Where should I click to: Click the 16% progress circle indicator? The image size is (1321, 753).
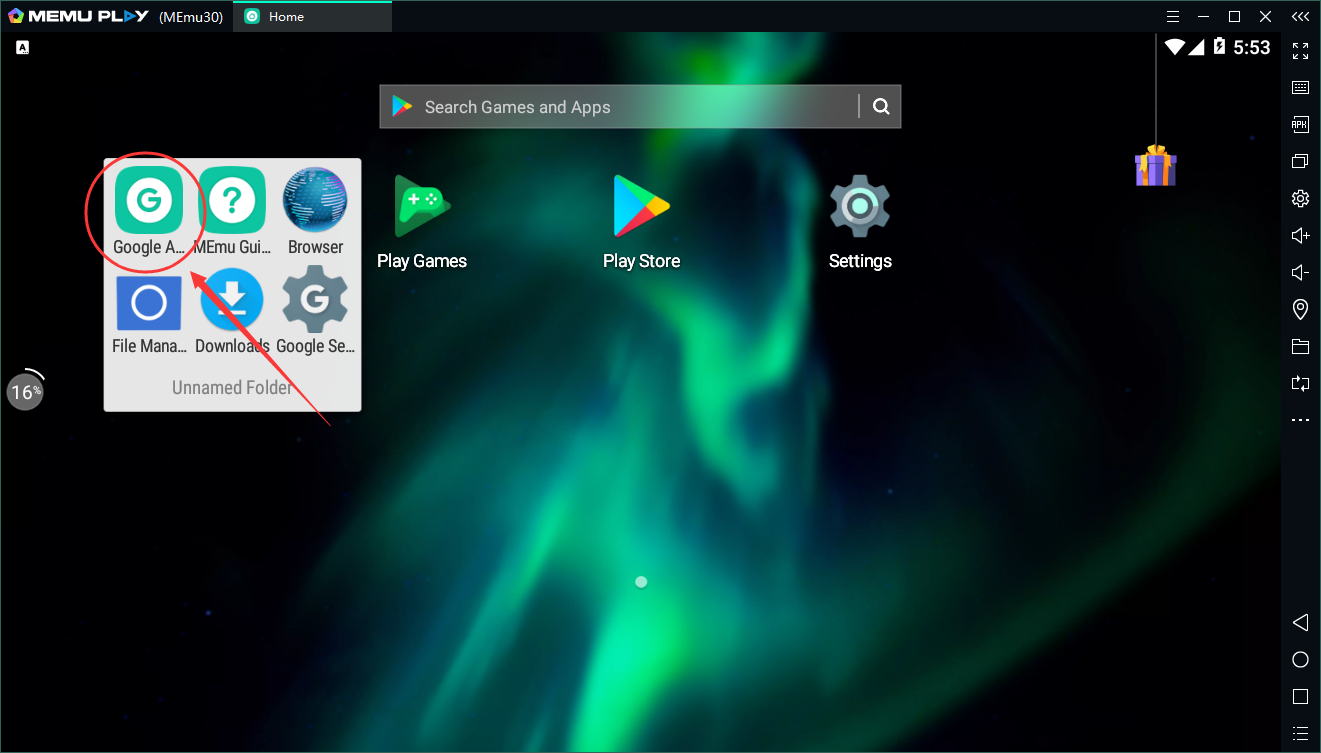coord(25,392)
